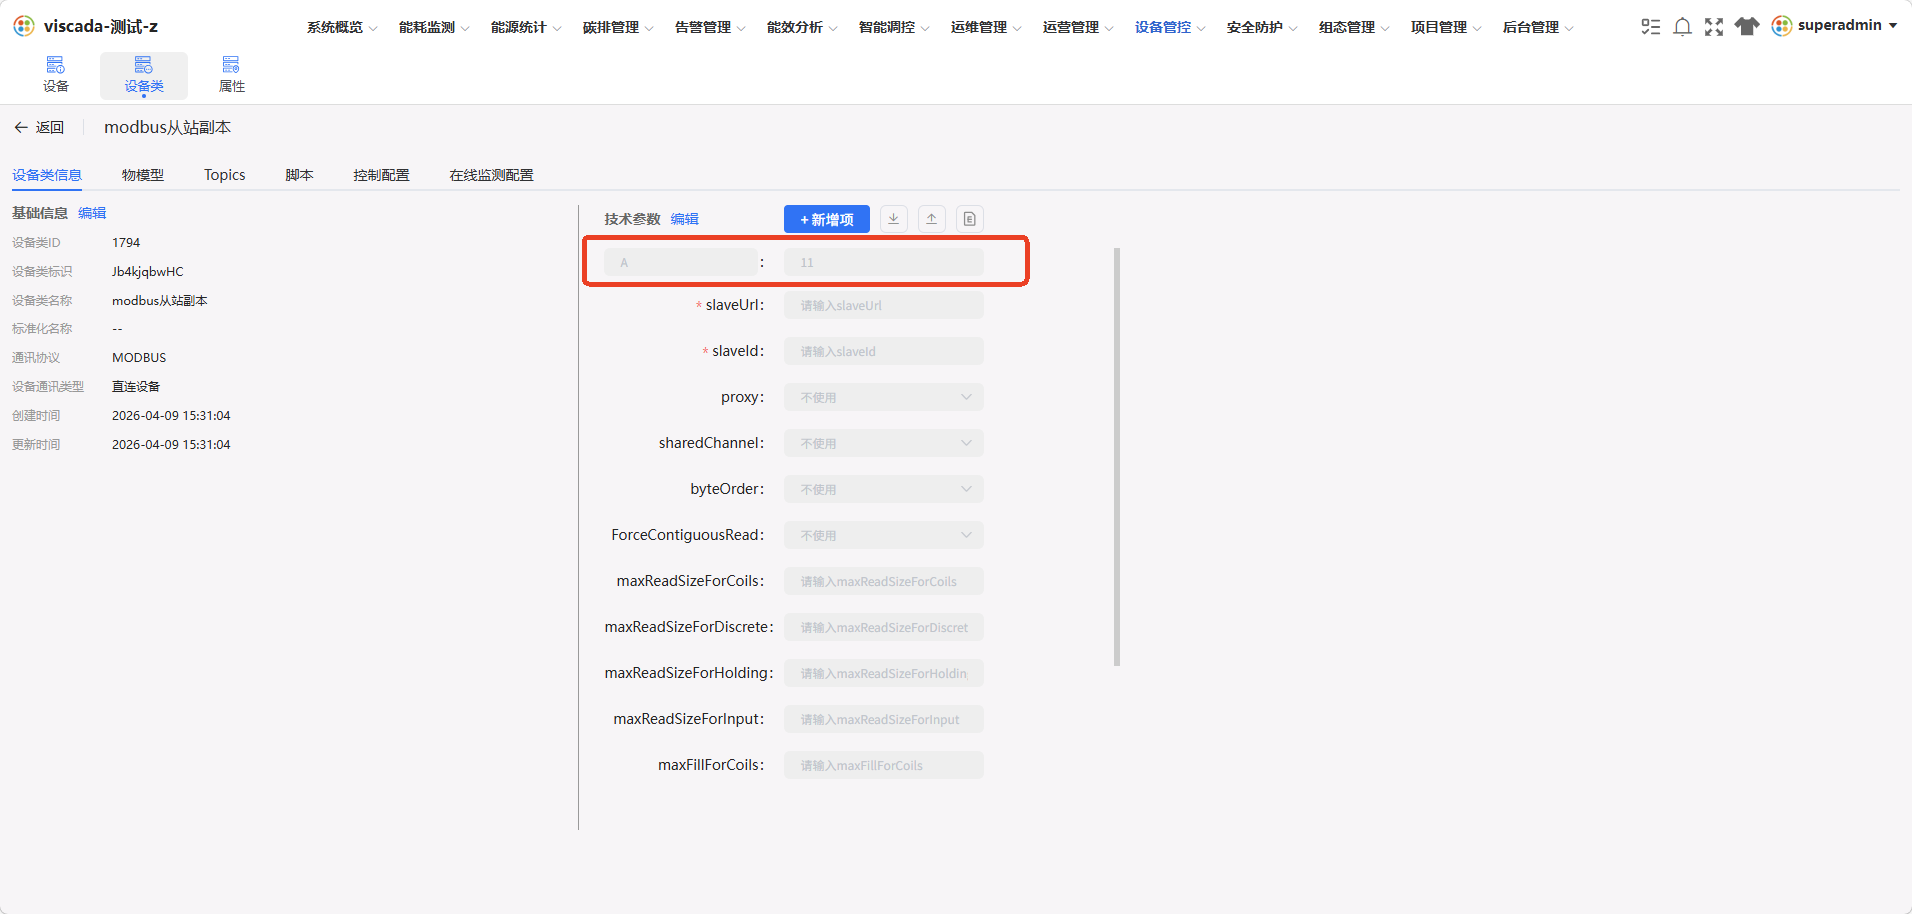Click the custom parameter value field 11
The image size is (1912, 914).
pos(884,262)
